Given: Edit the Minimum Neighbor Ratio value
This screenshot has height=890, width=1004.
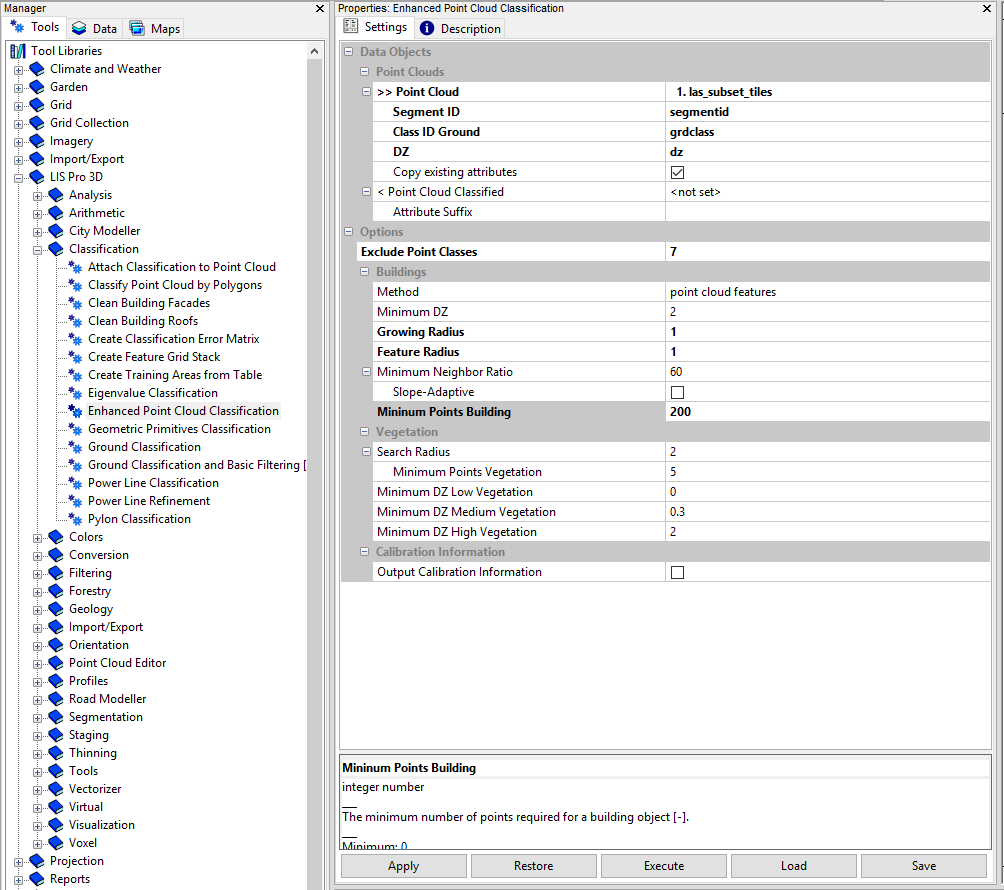Looking at the screenshot, I should 827,372.
